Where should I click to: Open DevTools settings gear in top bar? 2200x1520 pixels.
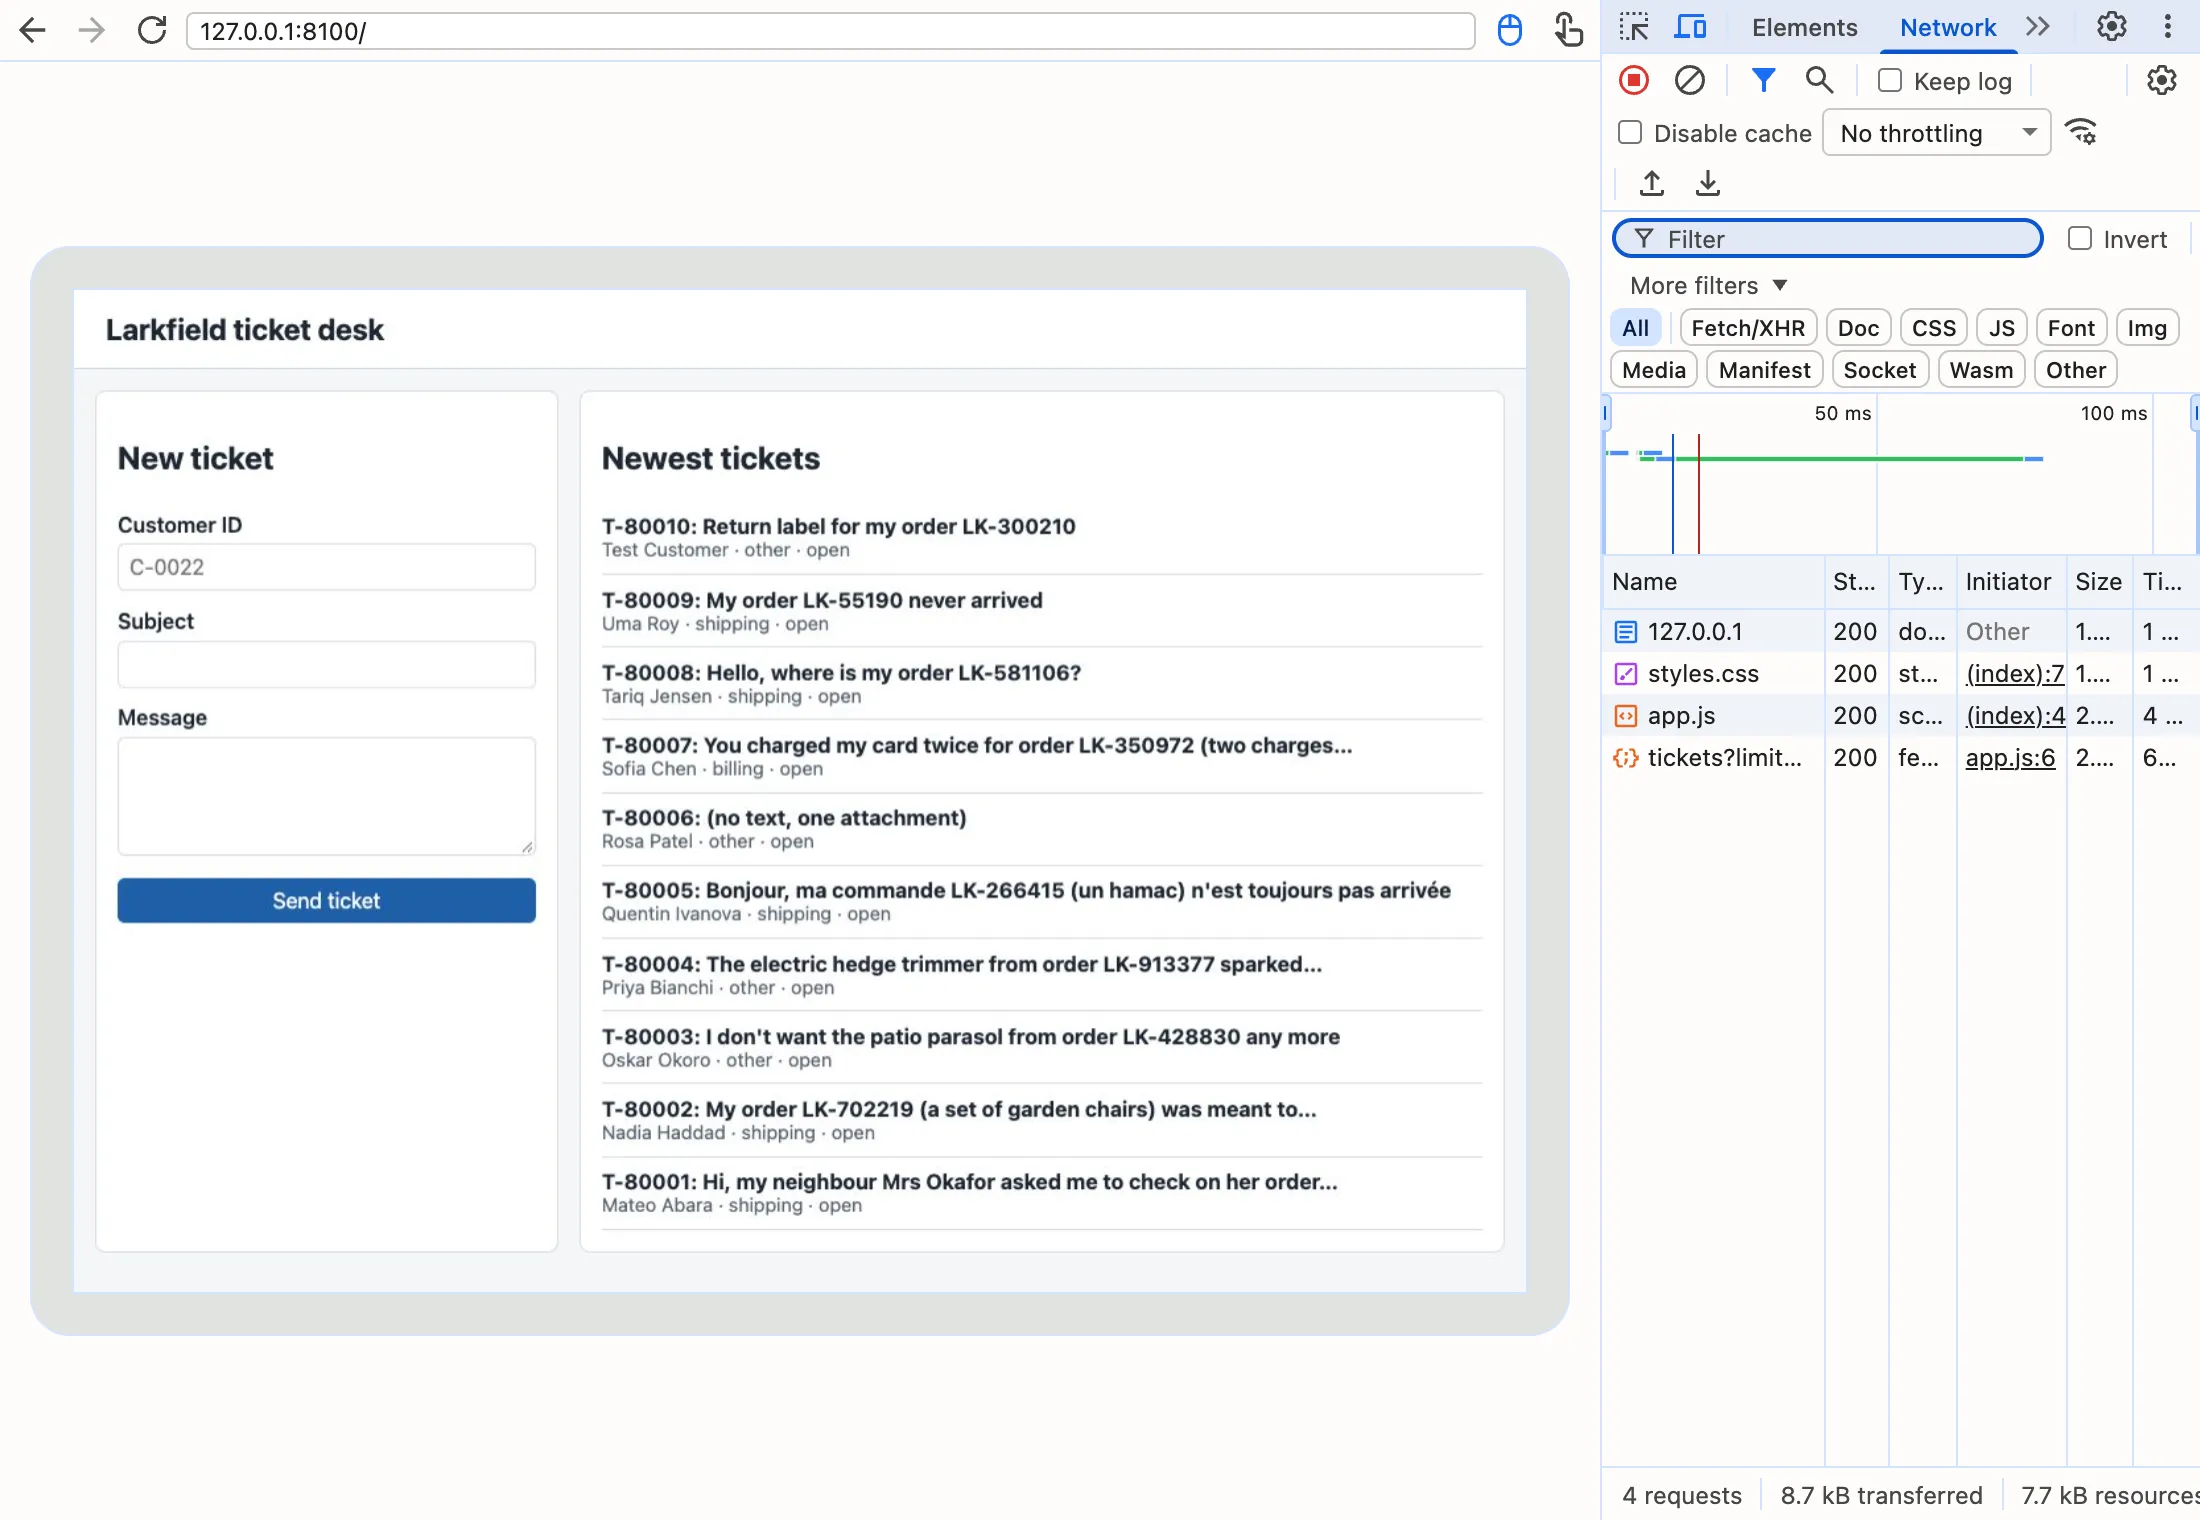2111,27
